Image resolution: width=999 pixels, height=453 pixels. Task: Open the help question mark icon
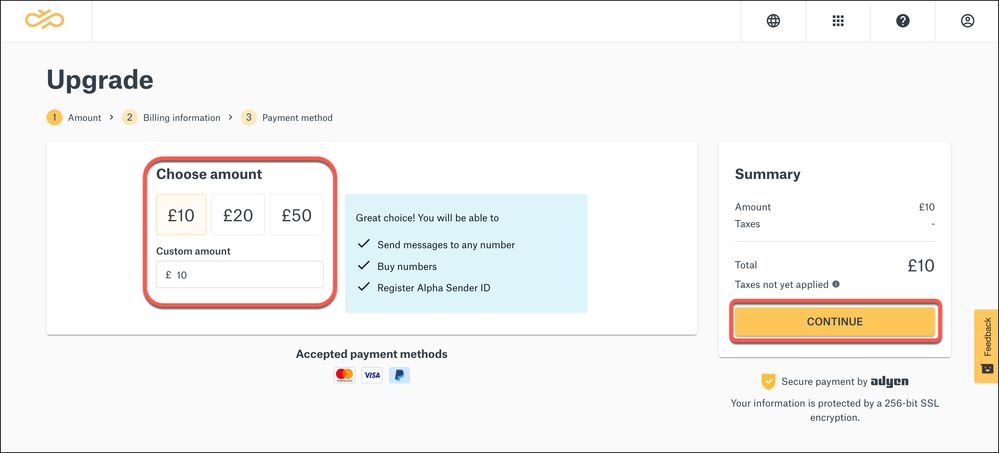tap(903, 21)
